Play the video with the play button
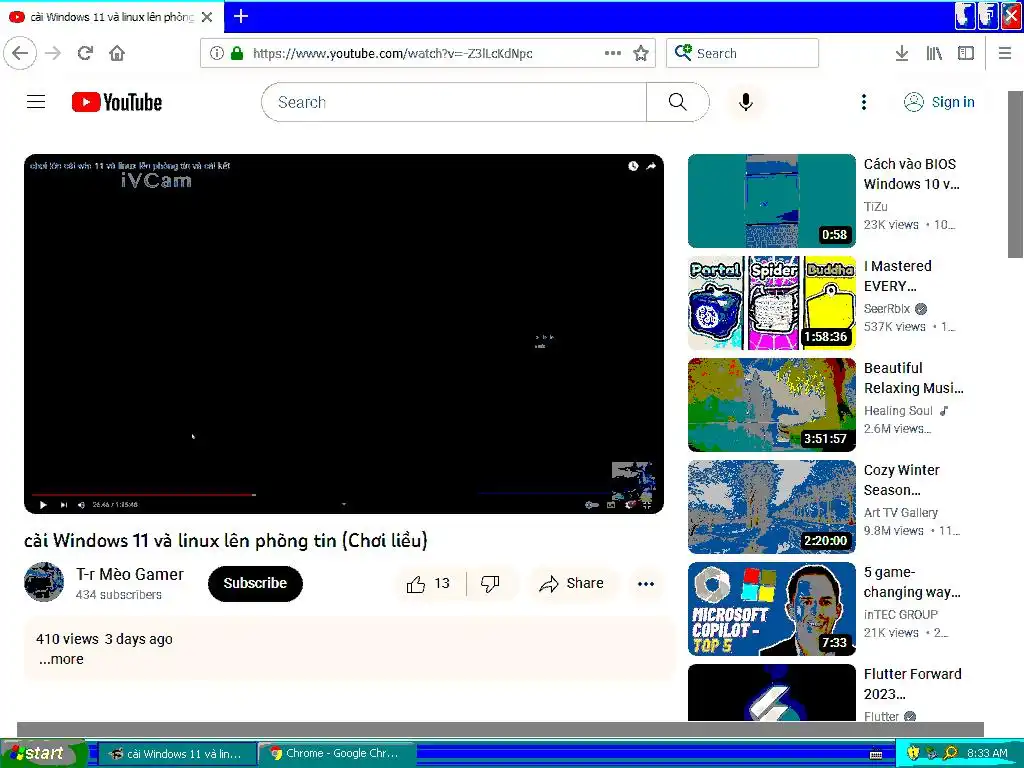Image resolution: width=1024 pixels, height=768 pixels. point(43,505)
